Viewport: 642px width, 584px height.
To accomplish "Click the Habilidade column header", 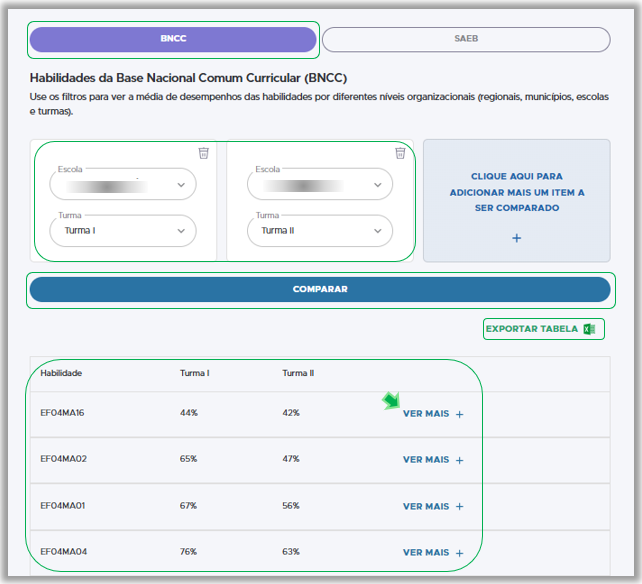I will [61, 373].
